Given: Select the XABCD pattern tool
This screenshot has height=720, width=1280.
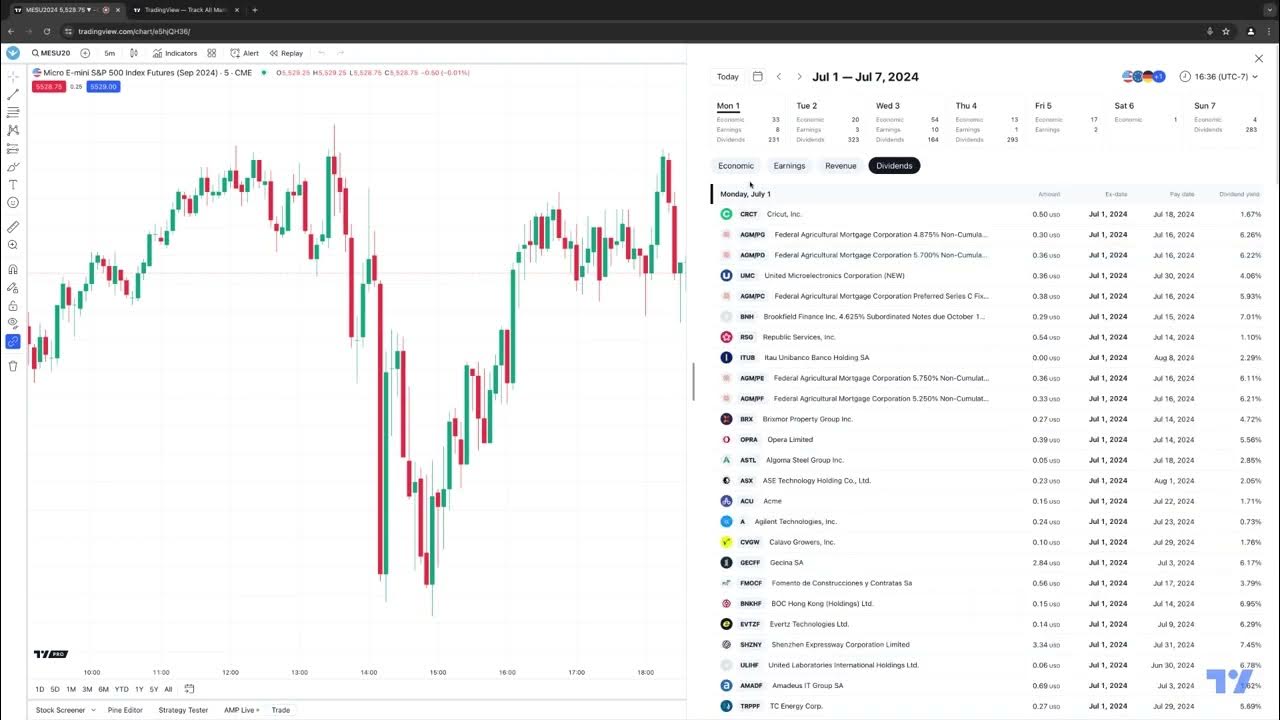Looking at the screenshot, I should 13,130.
